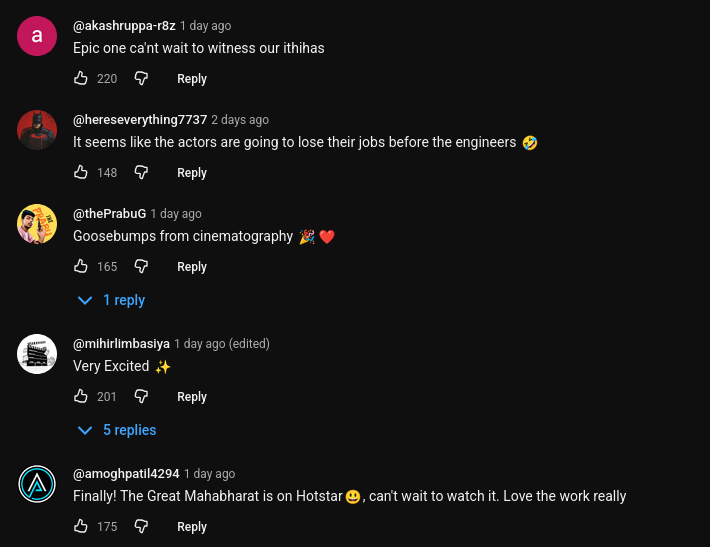
Task: Open @hereseverything7737's channel via username
Action: (140, 120)
